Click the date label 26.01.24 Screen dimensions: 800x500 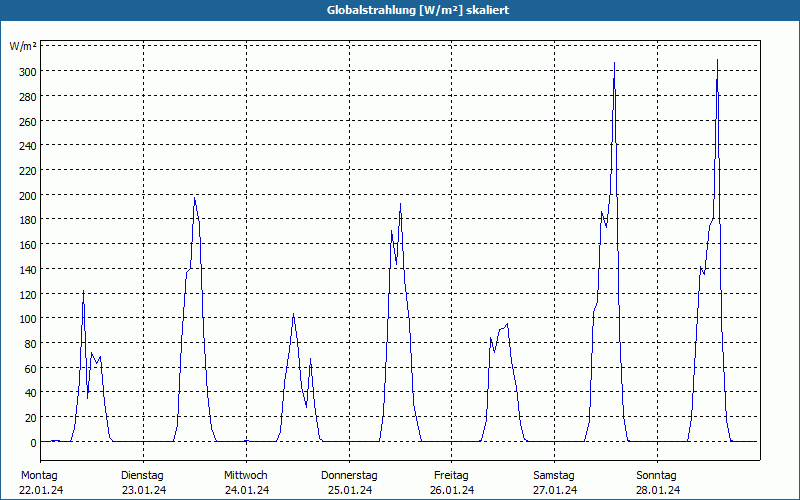(452, 490)
